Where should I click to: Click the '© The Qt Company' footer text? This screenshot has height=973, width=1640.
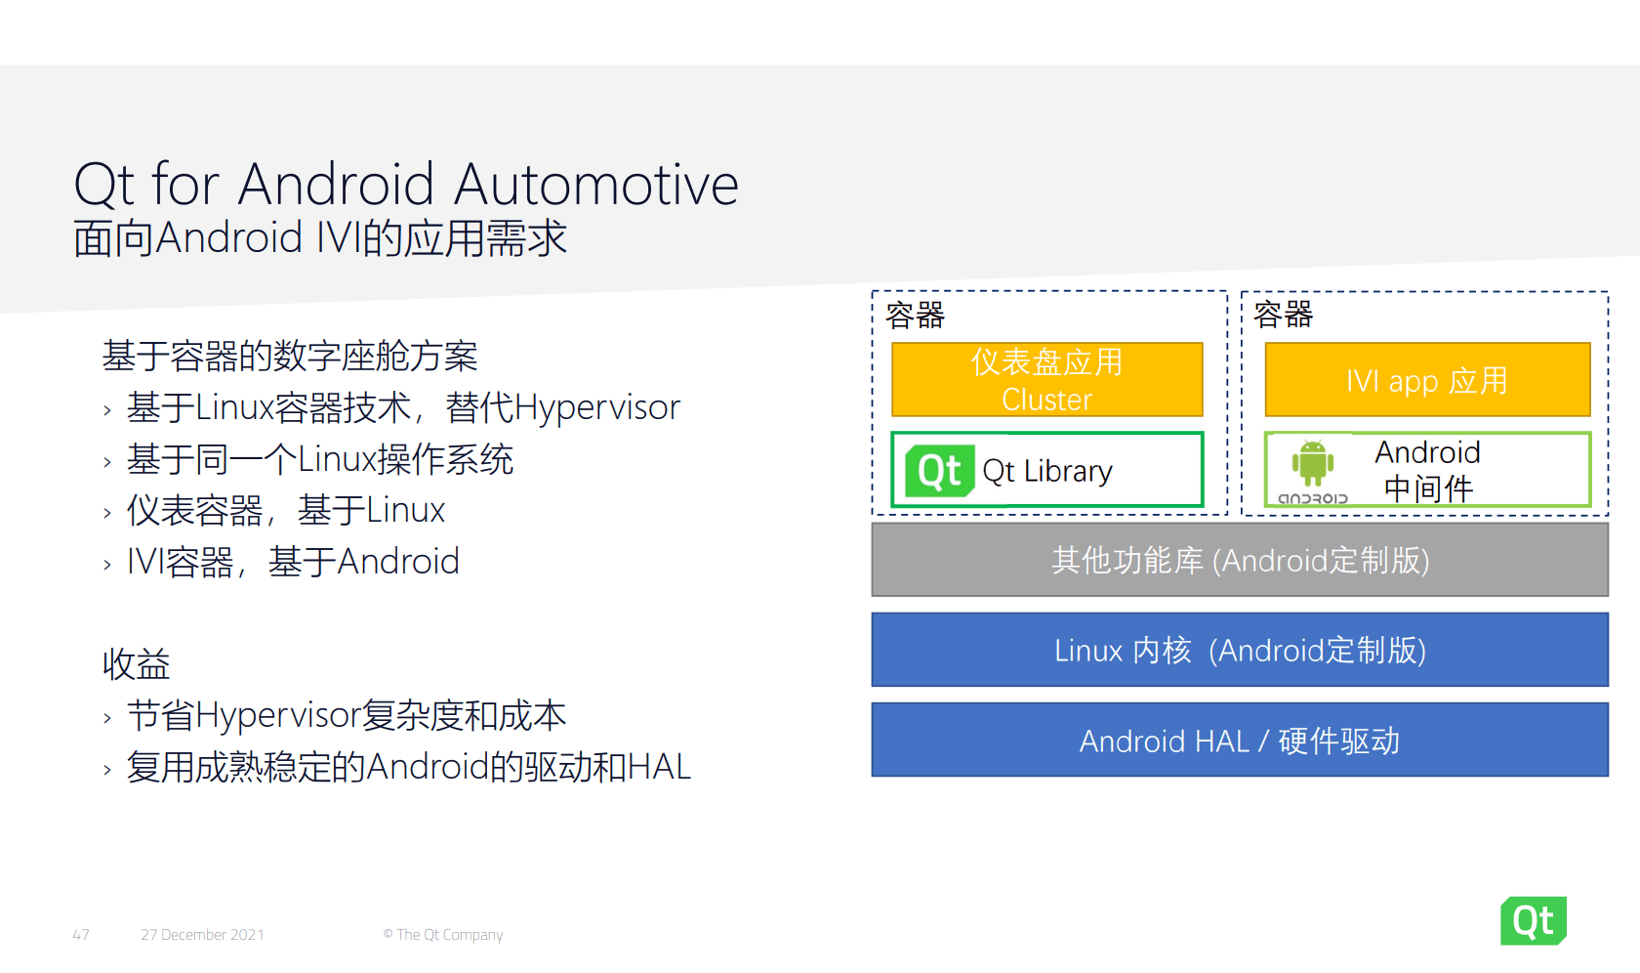pyautogui.click(x=443, y=934)
